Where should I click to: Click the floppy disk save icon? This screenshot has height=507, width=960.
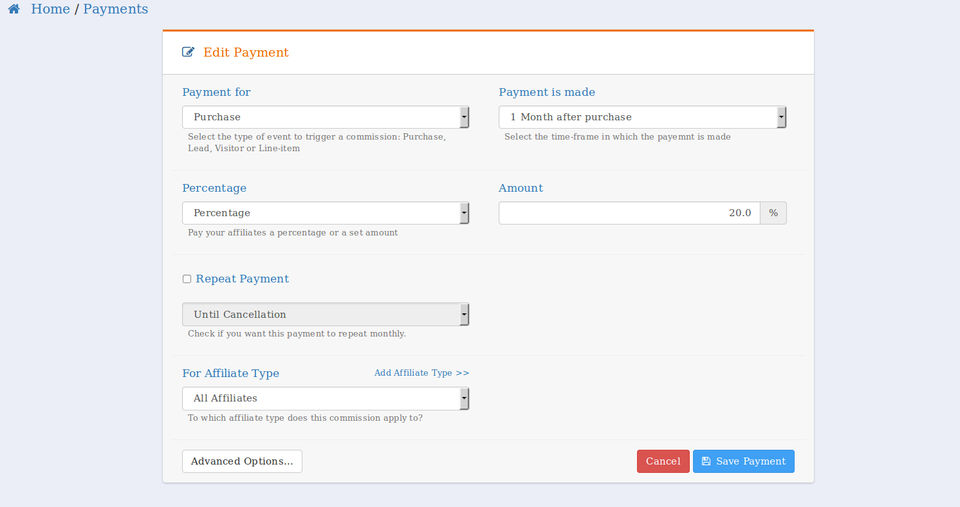coord(706,461)
